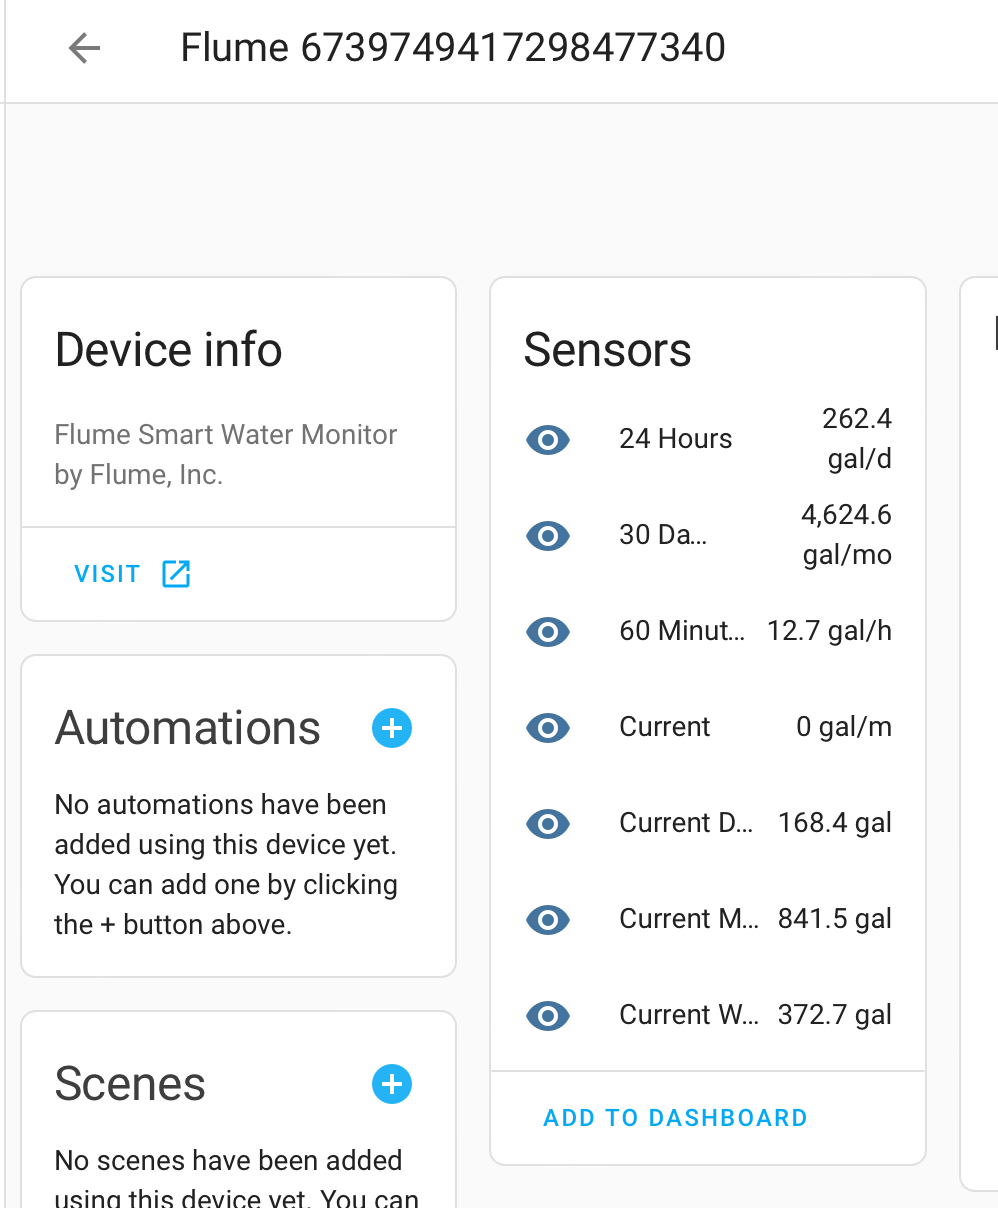This screenshot has height=1208, width=998.
Task: Open details for the Current sensor reading
Action: 664,727
